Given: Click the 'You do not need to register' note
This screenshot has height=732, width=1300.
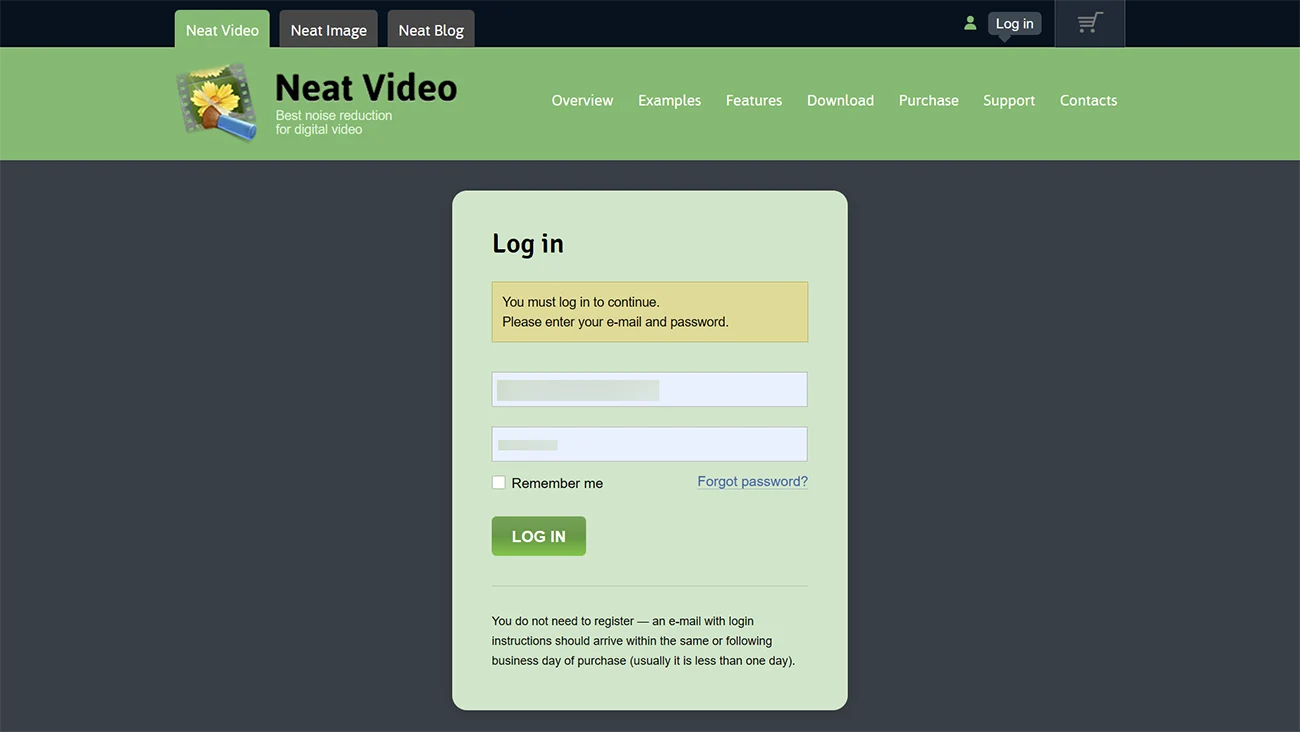Looking at the screenshot, I should pyautogui.click(x=643, y=641).
